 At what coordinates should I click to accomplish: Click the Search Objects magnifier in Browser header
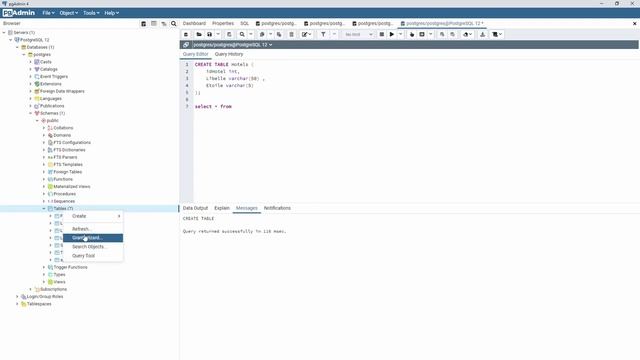(174, 24)
